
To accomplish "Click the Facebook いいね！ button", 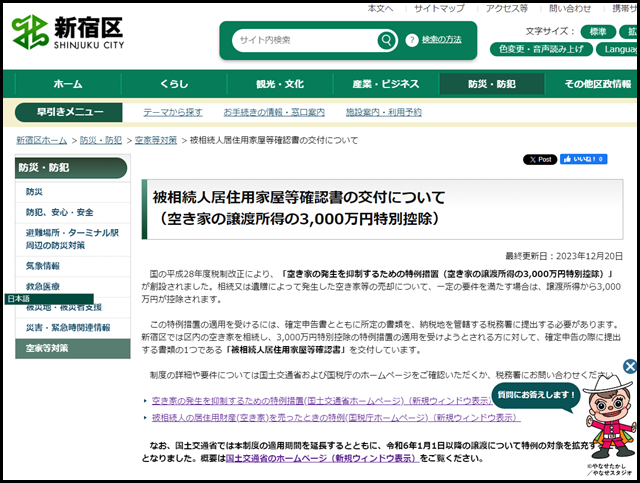I will [583, 159].
